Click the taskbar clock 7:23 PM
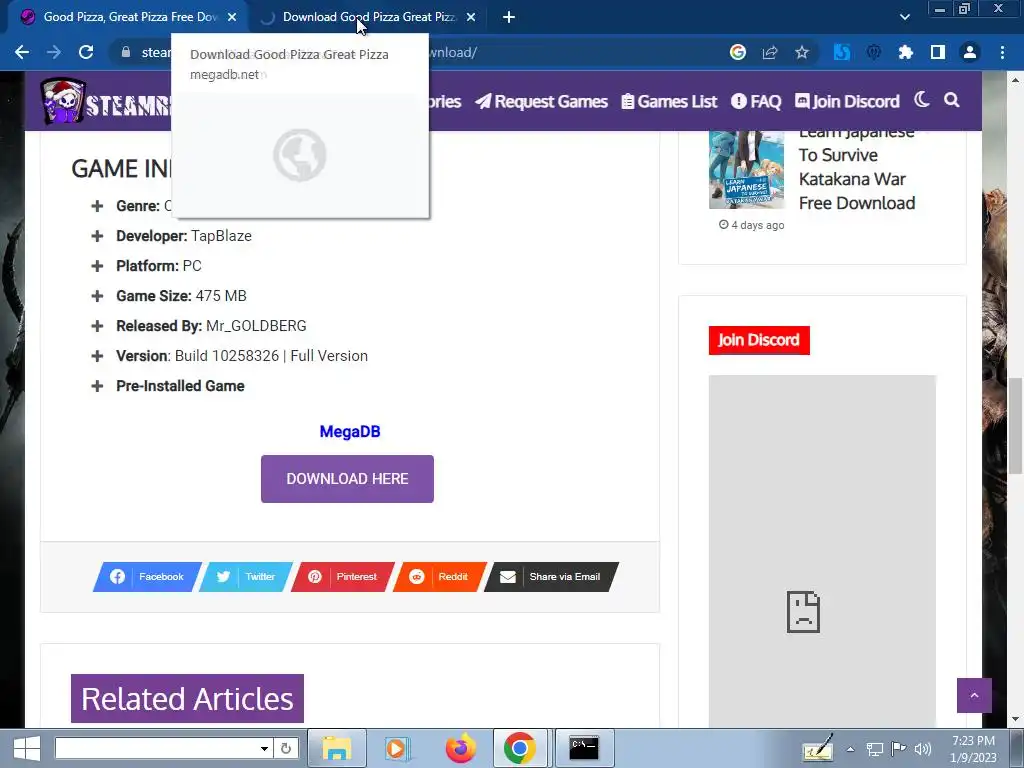The height and width of the screenshot is (768, 1024). 973,741
